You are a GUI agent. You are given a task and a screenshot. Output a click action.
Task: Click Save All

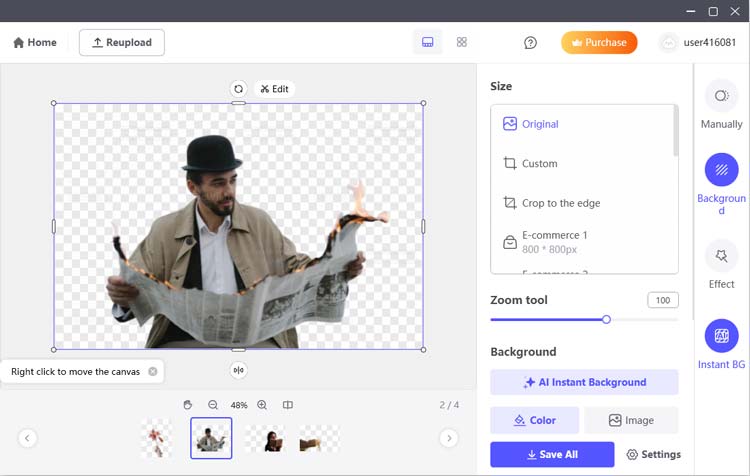(552, 454)
